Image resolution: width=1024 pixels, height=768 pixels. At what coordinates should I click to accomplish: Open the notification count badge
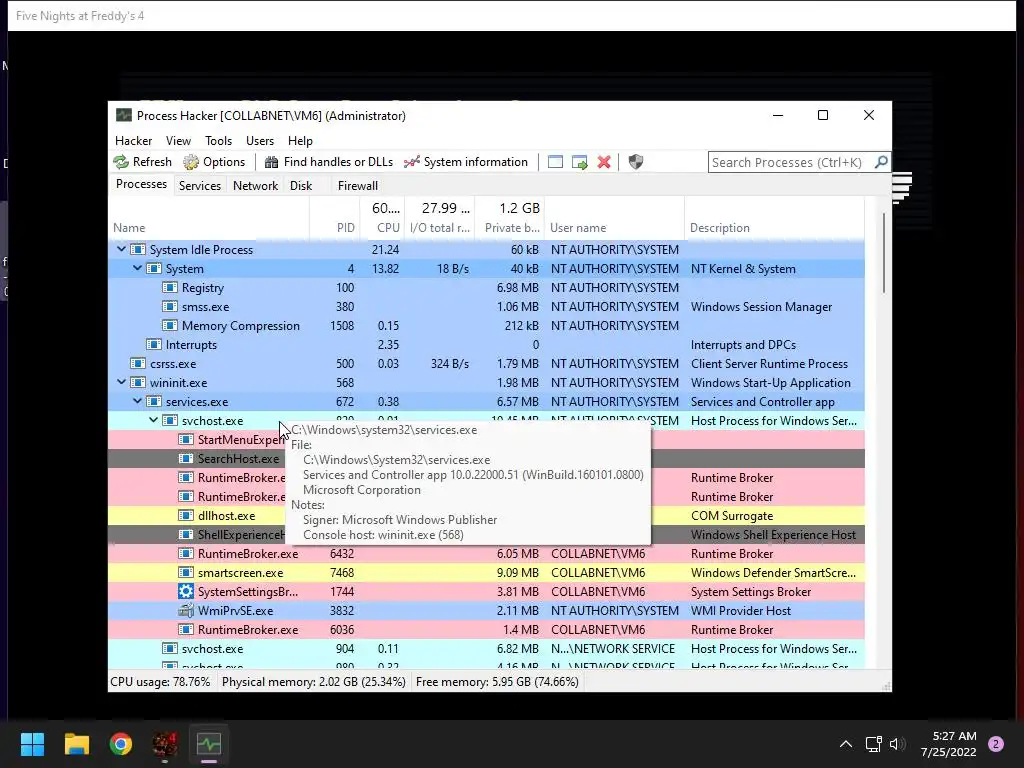[996, 744]
